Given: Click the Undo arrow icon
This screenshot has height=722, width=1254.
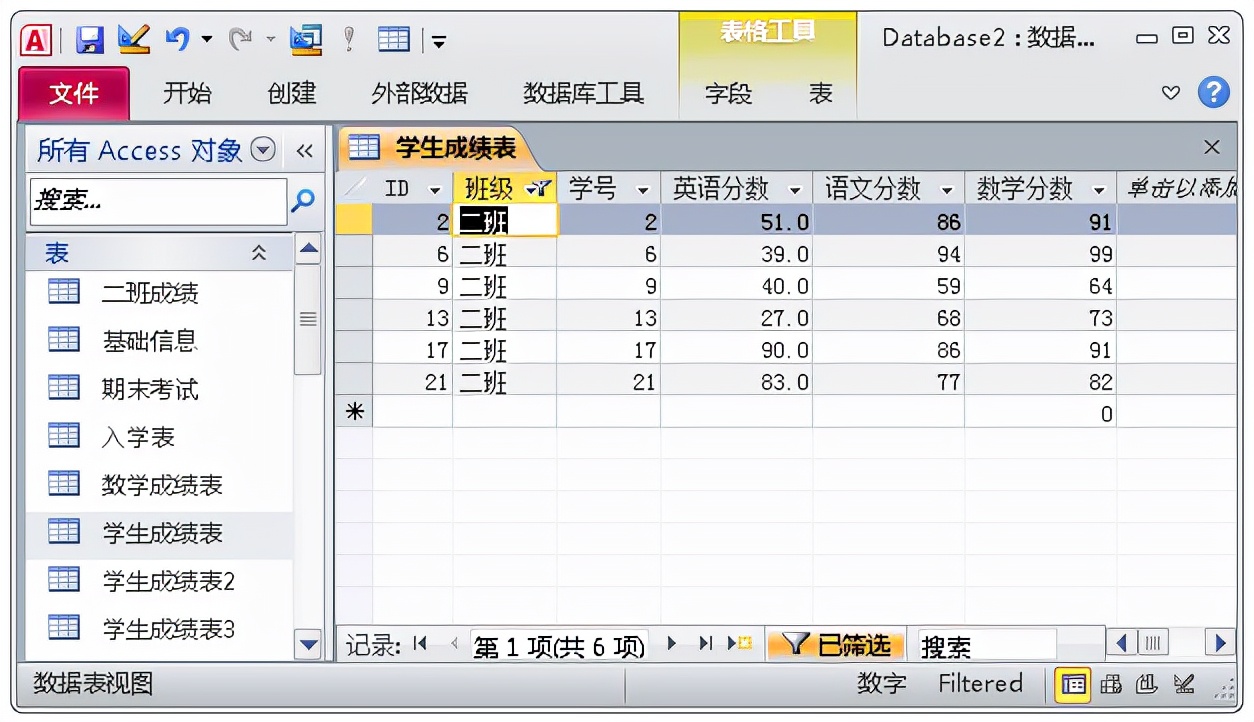Looking at the screenshot, I should click(177, 39).
